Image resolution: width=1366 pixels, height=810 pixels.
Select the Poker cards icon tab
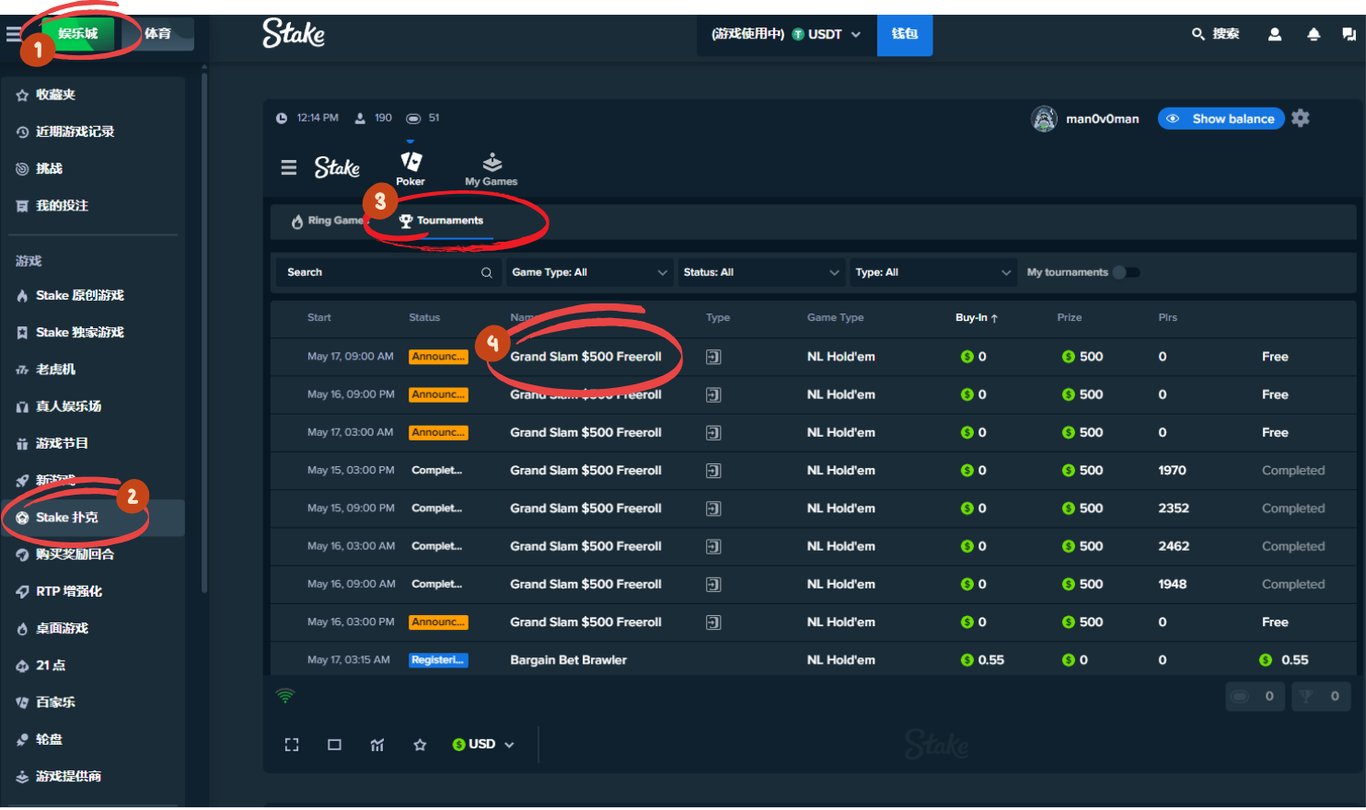point(410,169)
